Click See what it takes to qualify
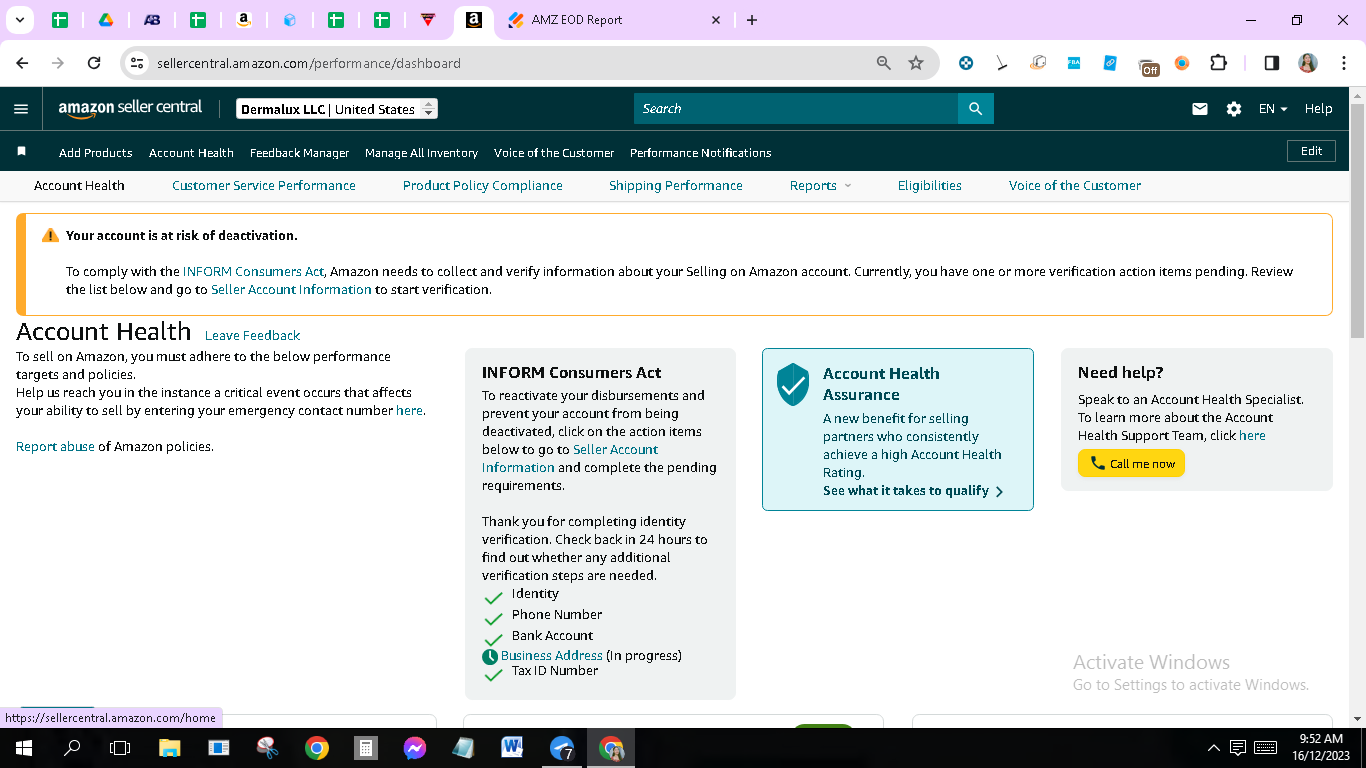 point(913,491)
